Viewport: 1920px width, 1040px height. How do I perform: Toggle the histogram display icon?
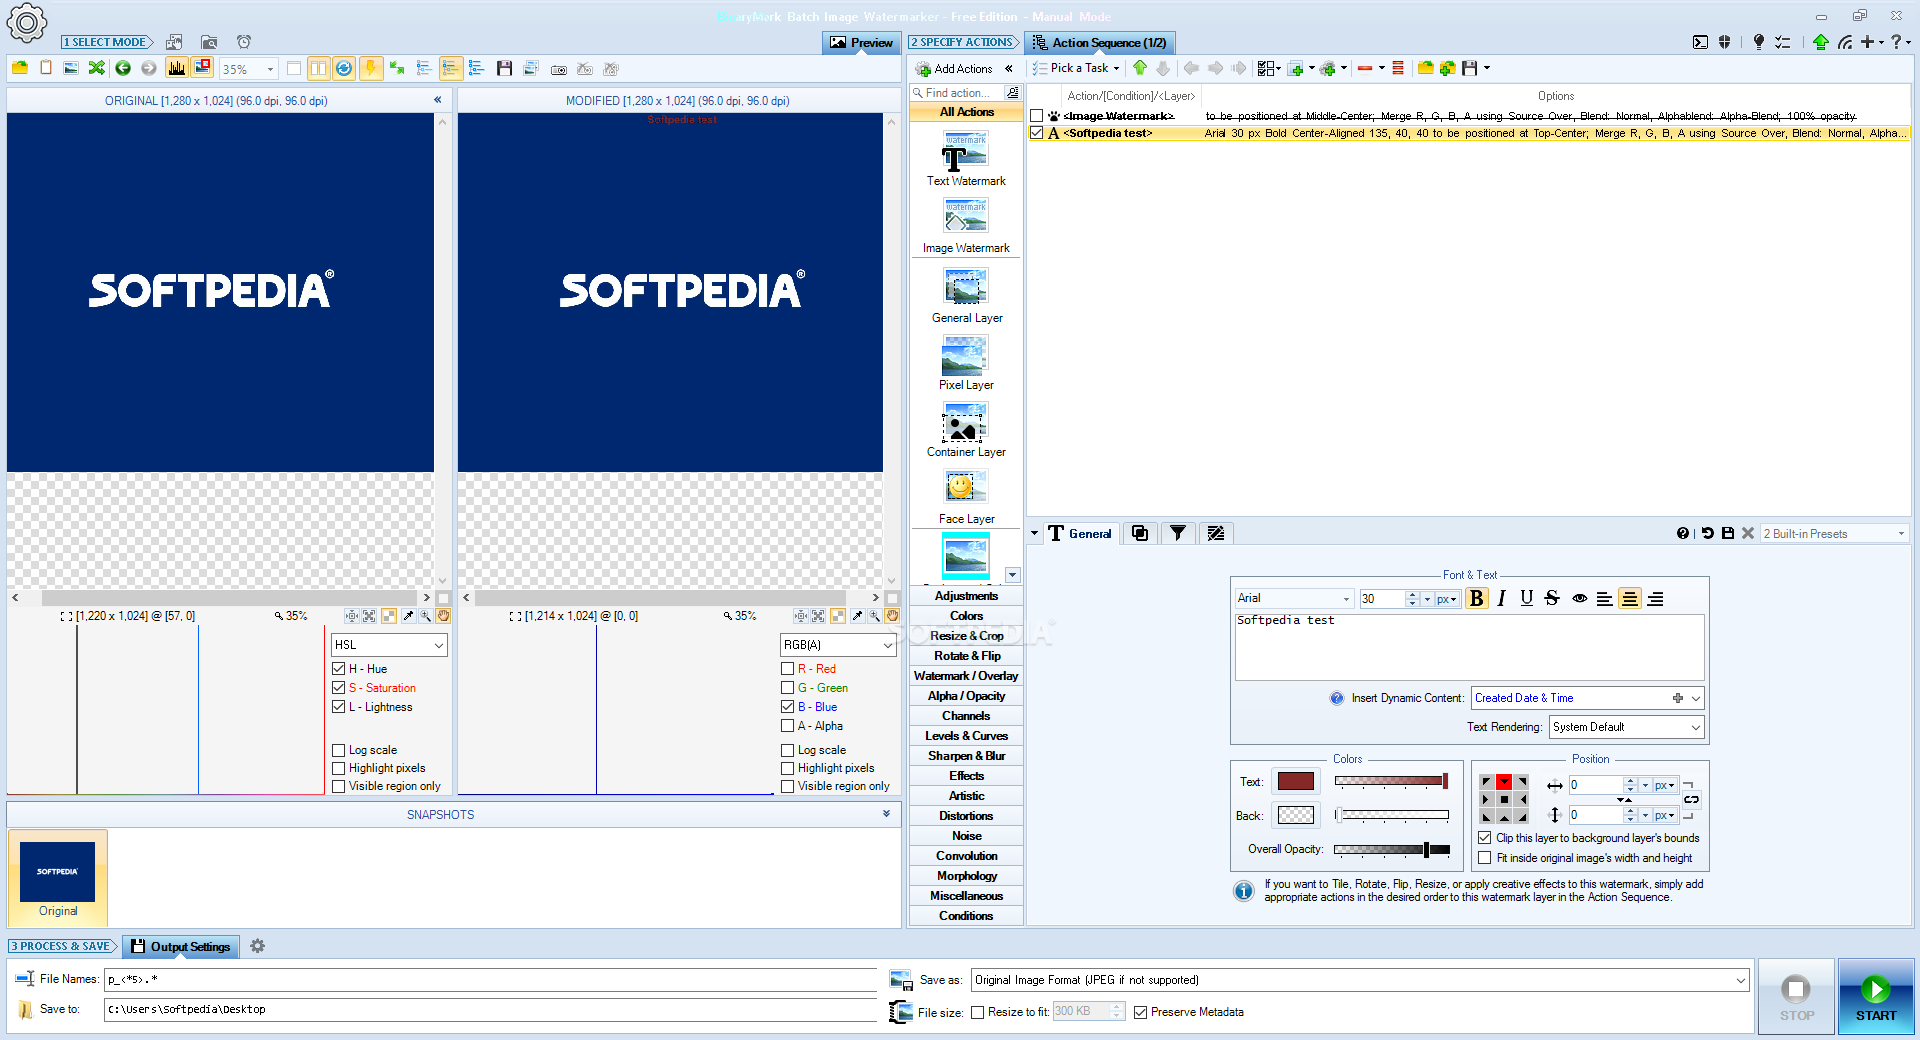(x=177, y=68)
